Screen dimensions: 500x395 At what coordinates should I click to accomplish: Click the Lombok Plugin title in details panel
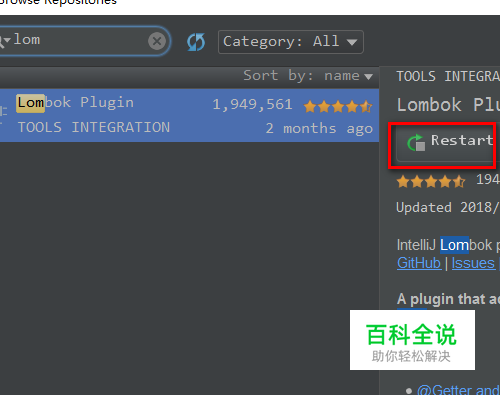pyautogui.click(x=448, y=105)
